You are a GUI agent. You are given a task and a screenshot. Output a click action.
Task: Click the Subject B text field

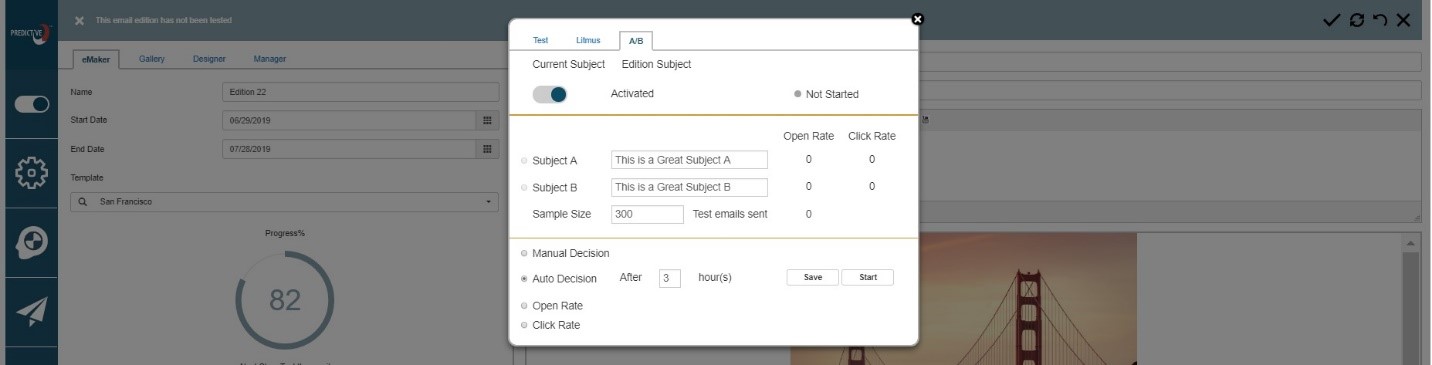click(x=689, y=187)
